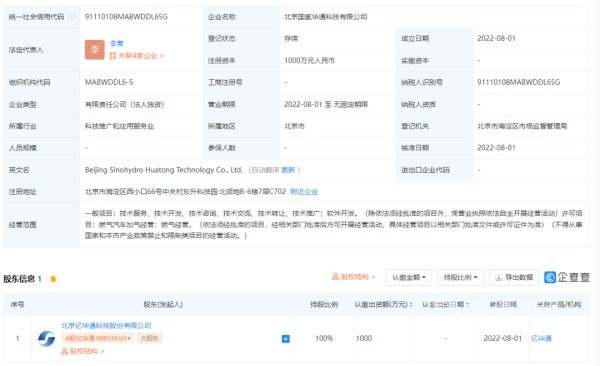
Task: Open the legal representative's blue name link
Action: point(117,43)
